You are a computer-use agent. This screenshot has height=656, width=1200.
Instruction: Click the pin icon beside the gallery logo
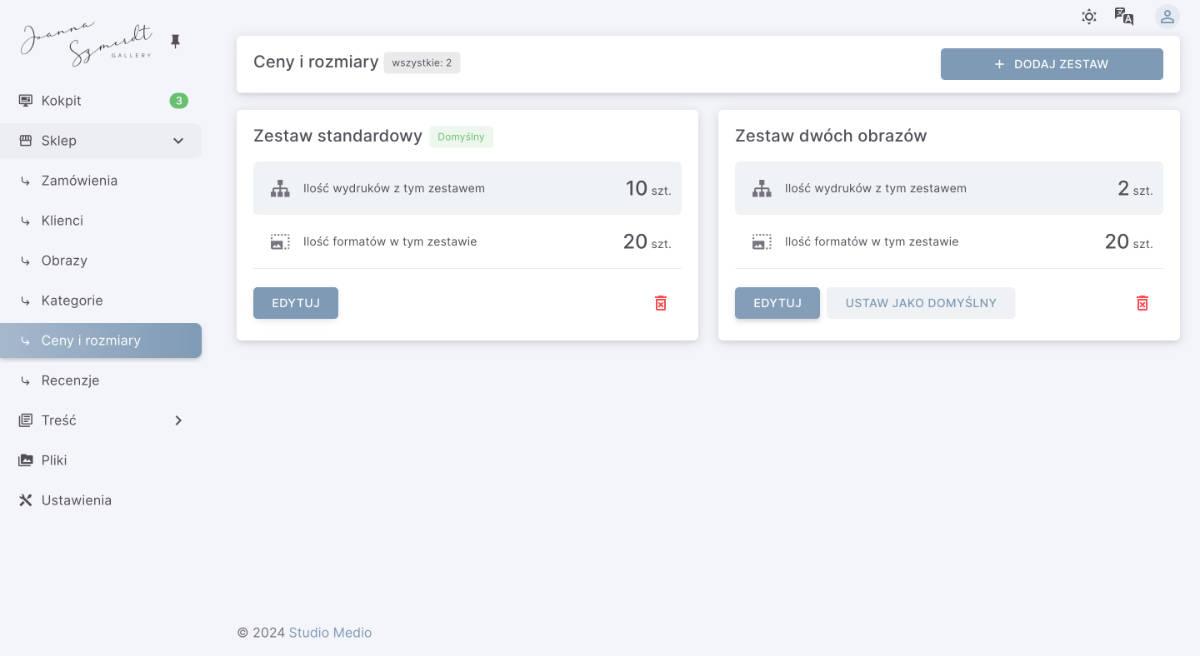click(x=176, y=41)
